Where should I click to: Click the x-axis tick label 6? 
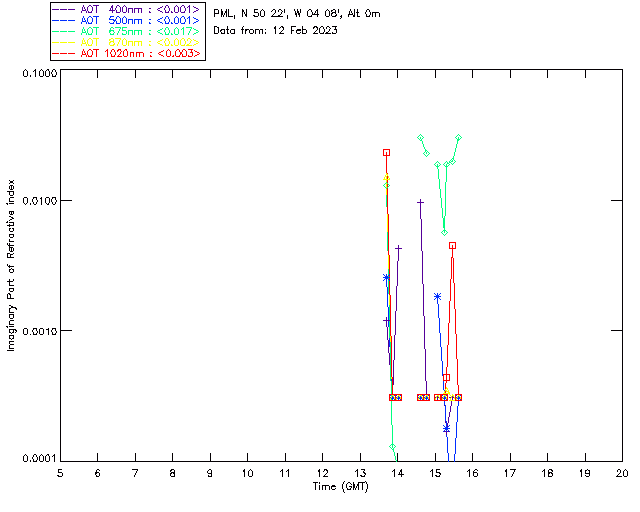98,473
